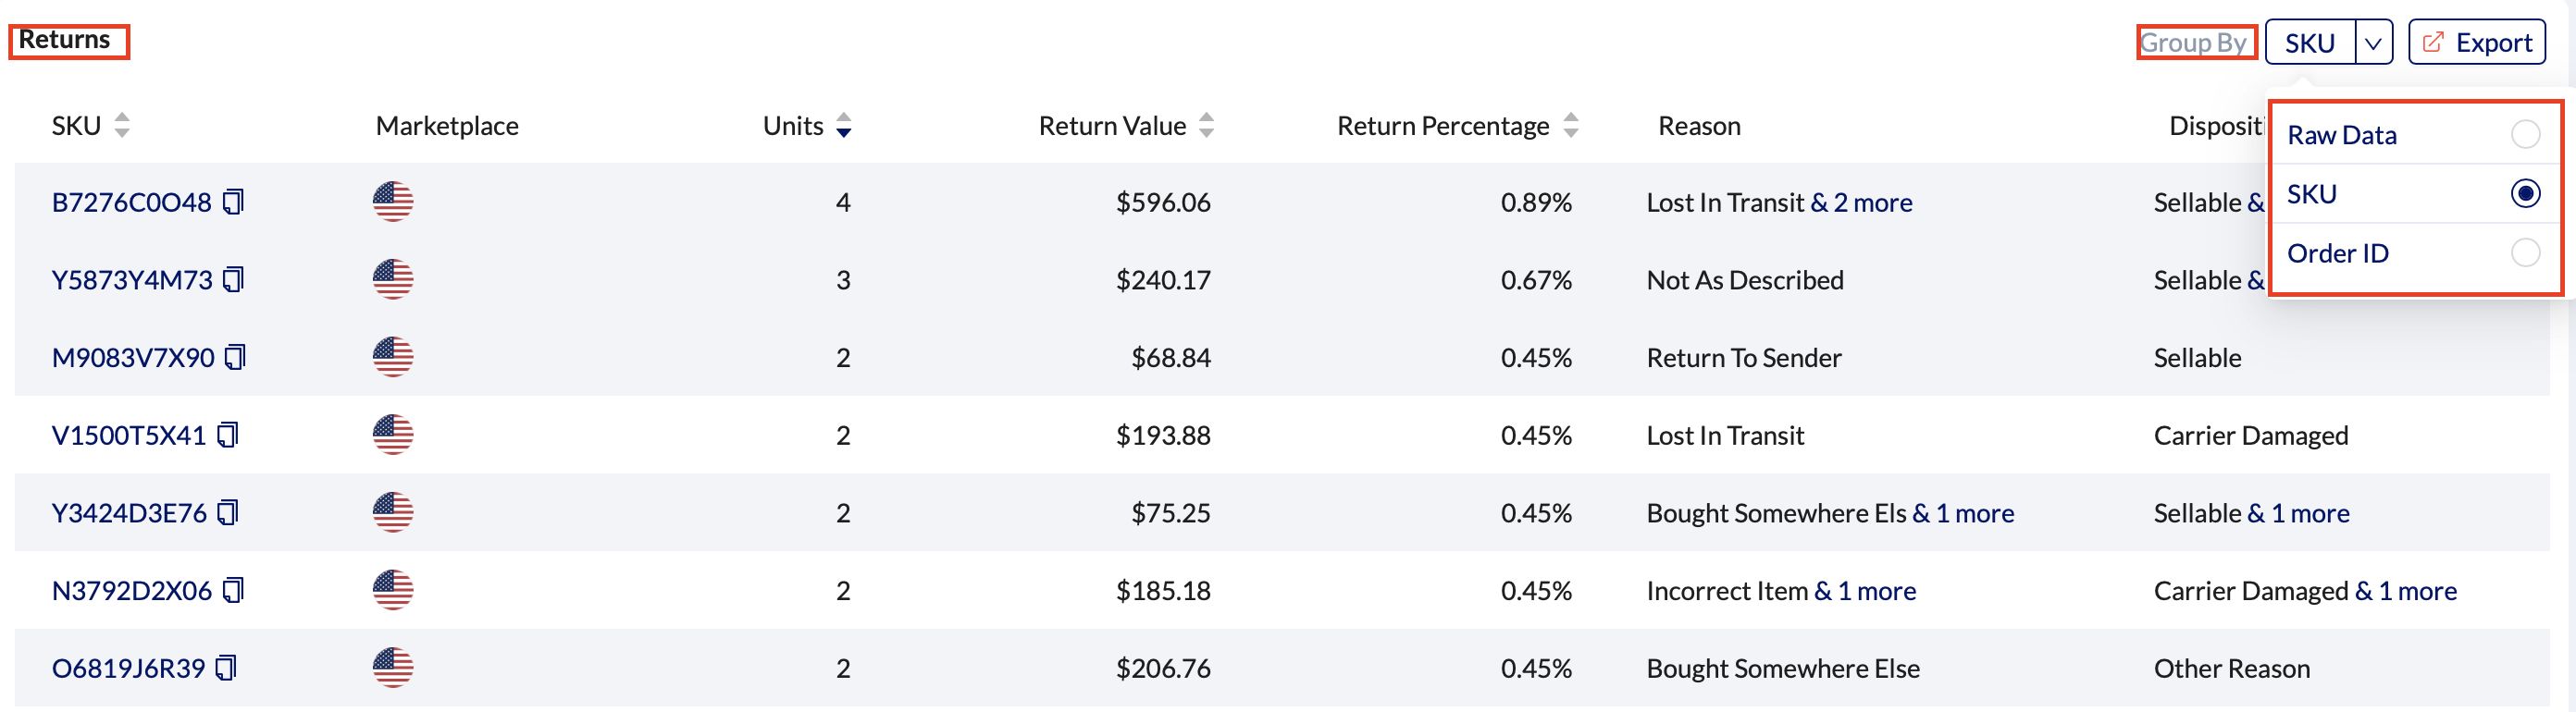The width and height of the screenshot is (2576, 712).
Task: Sort by Return Value column arrows
Action: tap(1207, 126)
